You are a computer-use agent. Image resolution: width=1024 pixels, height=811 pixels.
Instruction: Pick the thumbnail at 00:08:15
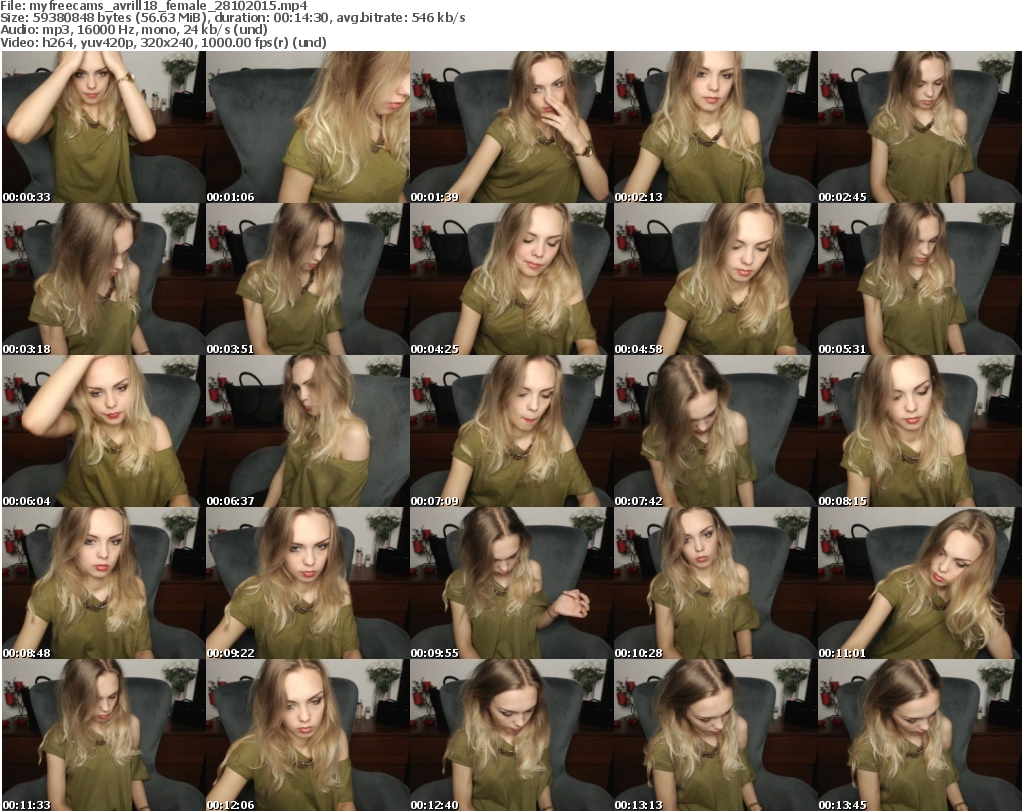[x=920, y=432]
